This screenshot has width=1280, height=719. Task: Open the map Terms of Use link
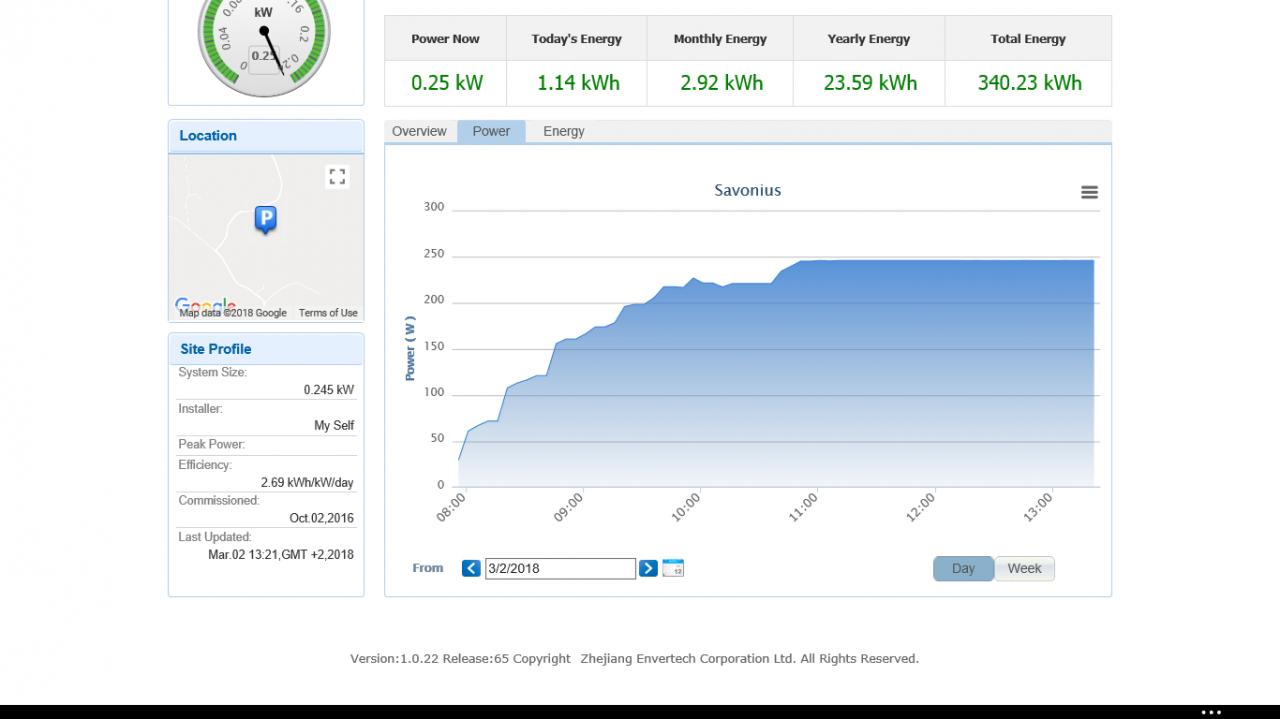(x=328, y=313)
